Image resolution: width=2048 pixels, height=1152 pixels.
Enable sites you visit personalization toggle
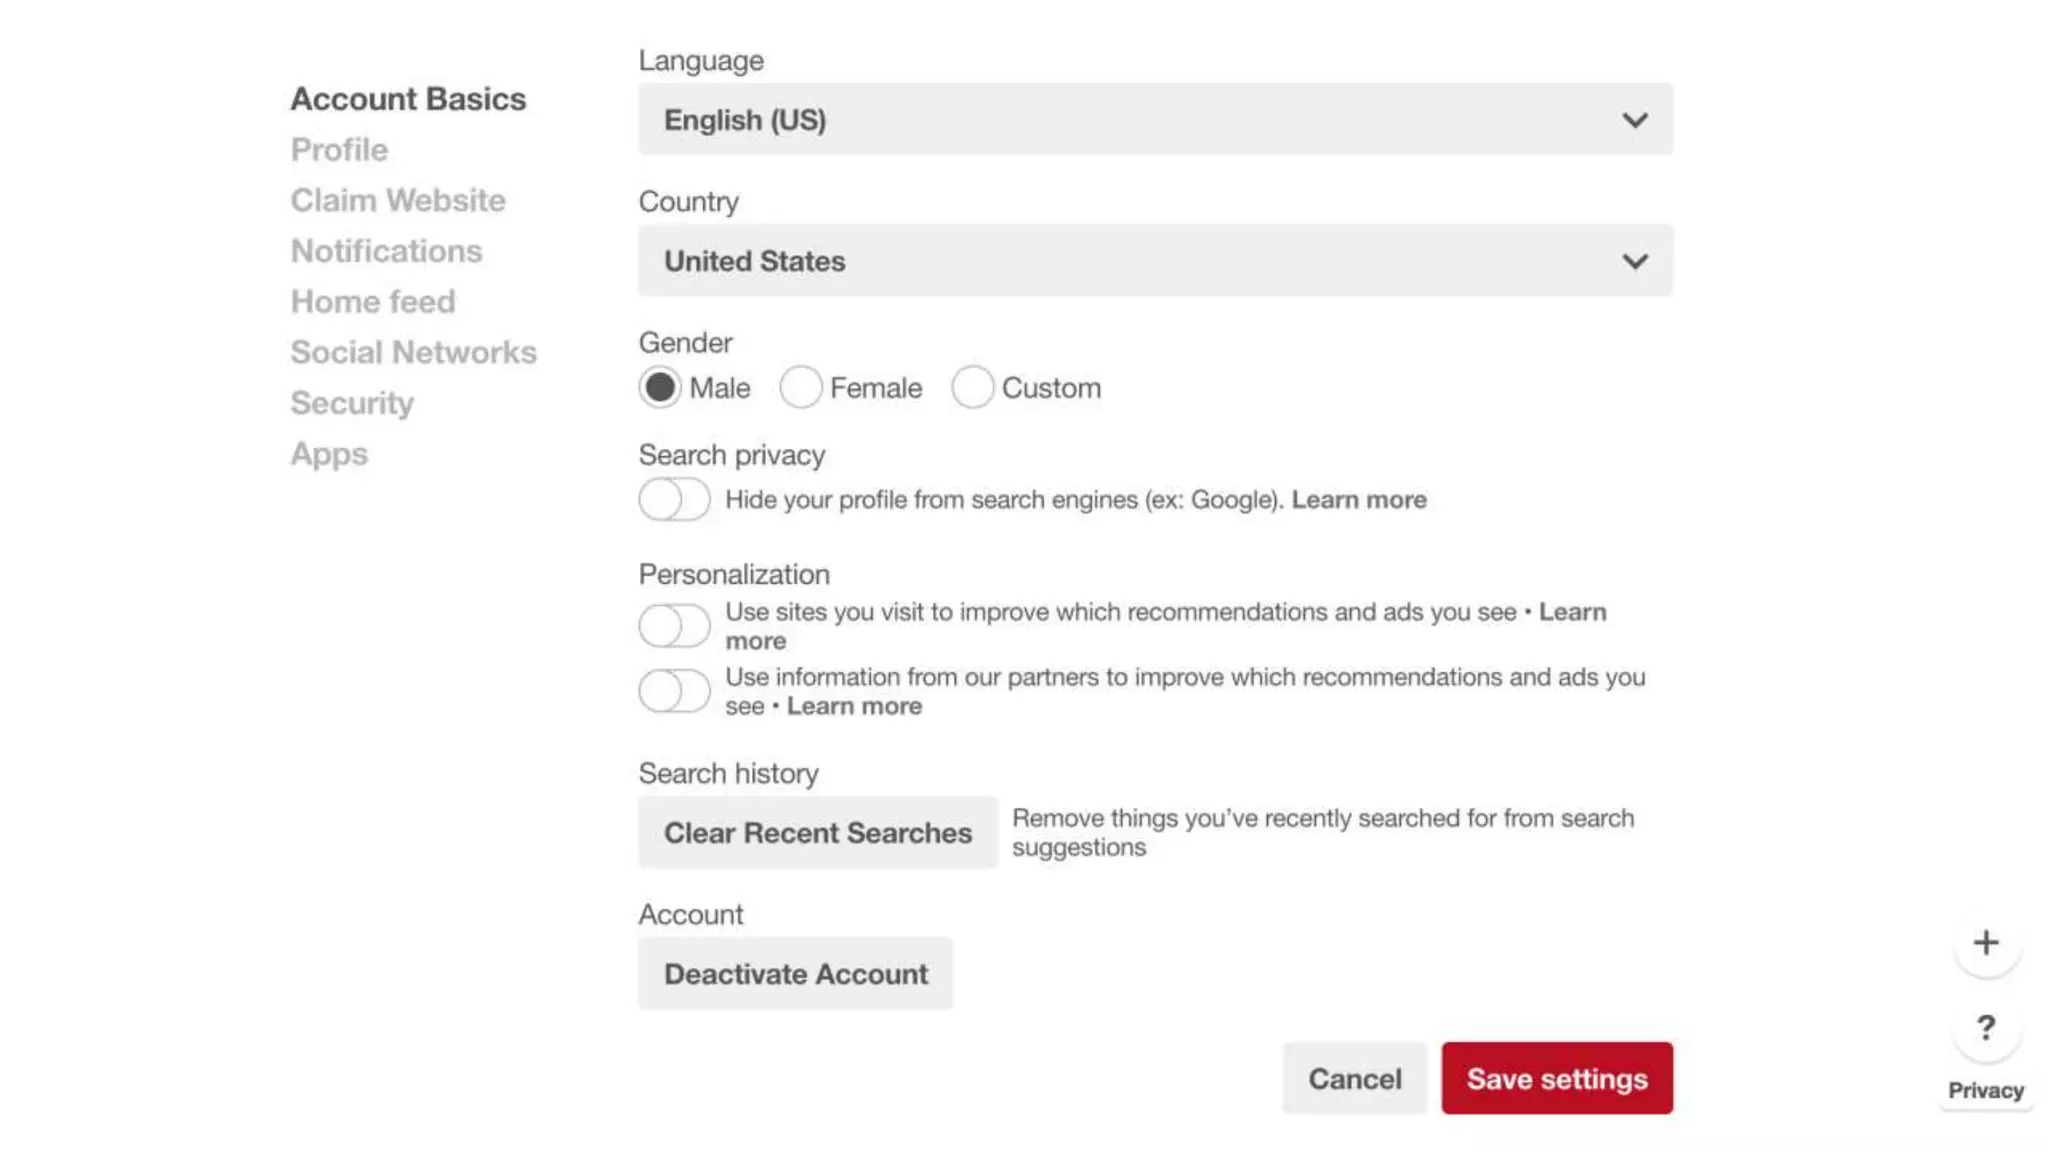click(x=674, y=626)
